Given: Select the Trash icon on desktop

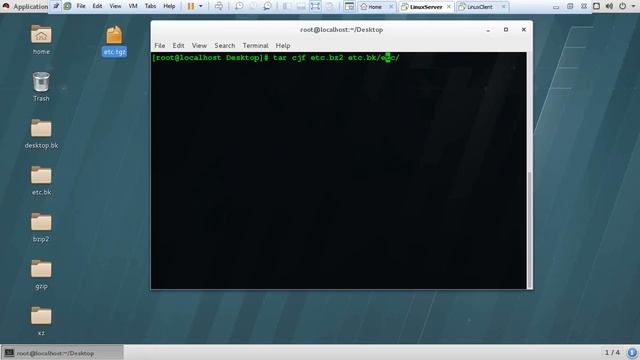Looking at the screenshot, I should point(41,87).
